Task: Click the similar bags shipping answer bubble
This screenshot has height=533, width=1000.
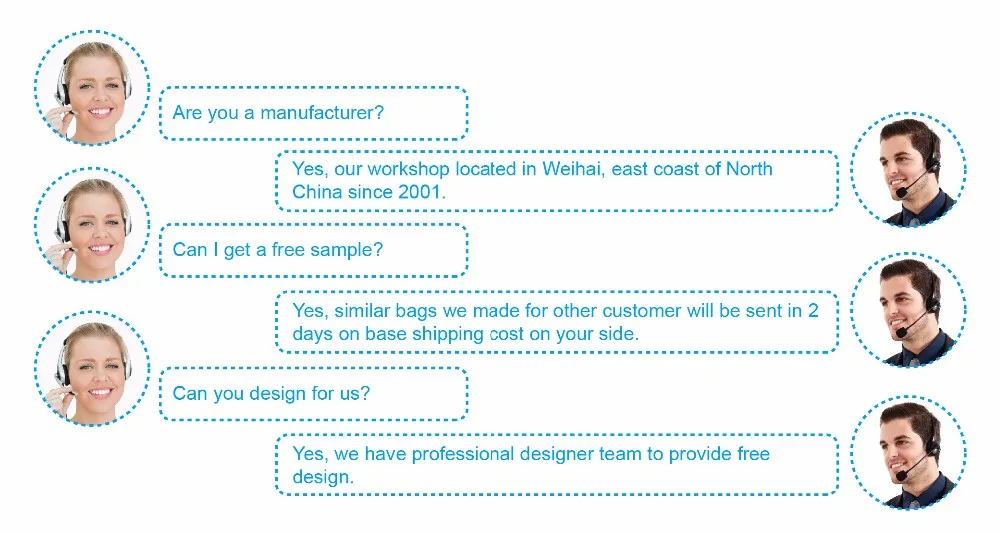Action: point(557,322)
